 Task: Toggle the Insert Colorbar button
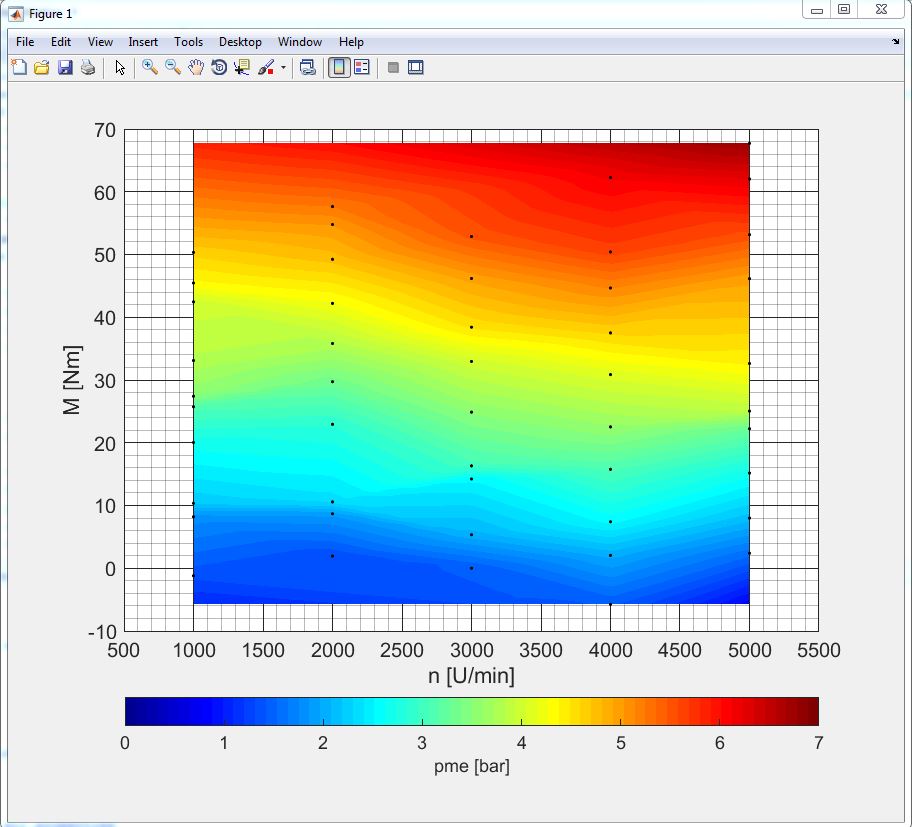tap(339, 68)
